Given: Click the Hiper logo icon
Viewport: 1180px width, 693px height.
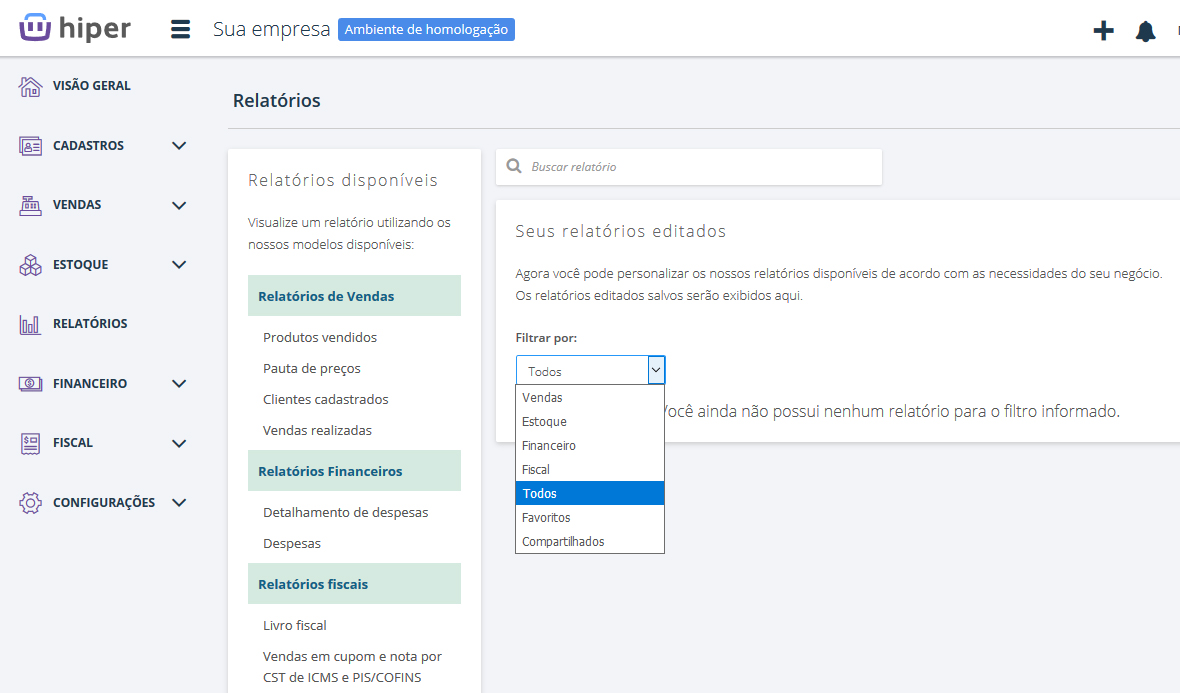Looking at the screenshot, I should click(x=35, y=28).
